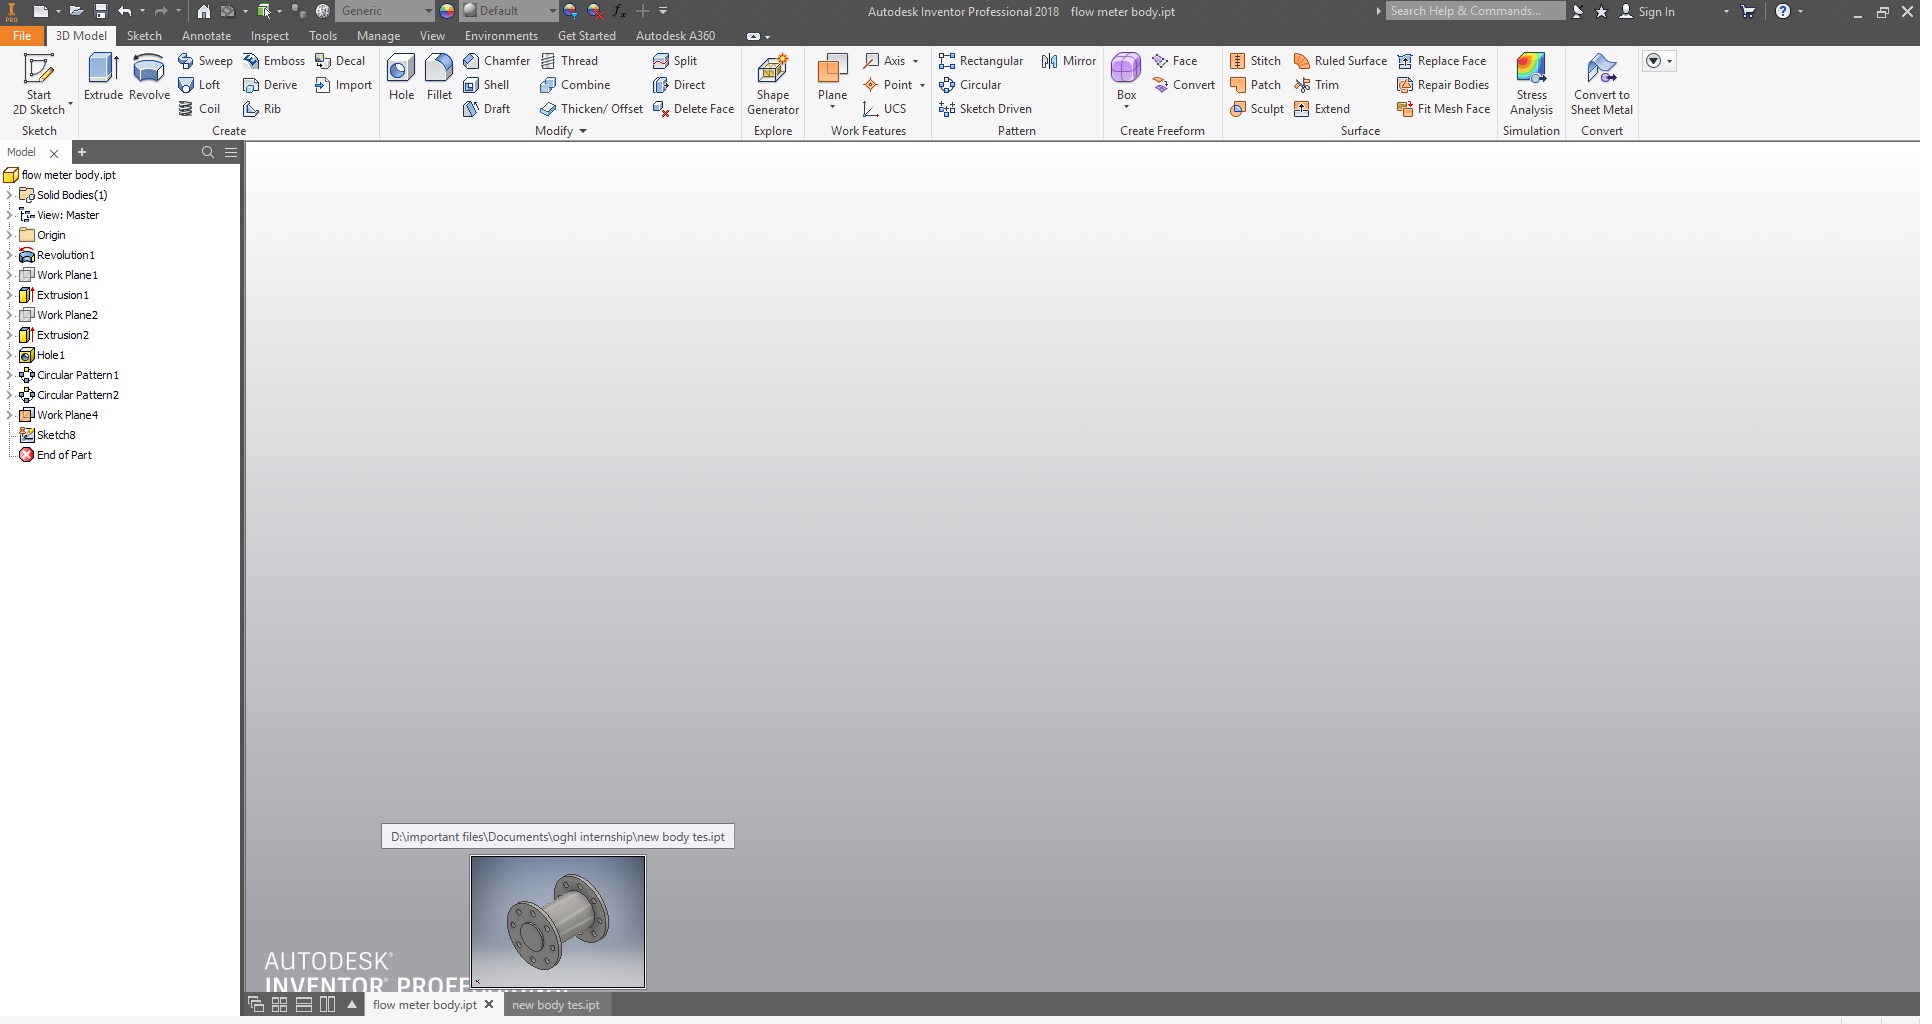Collapse the document tabs bar with the arrow
1932x1024 pixels.
coord(350,1005)
